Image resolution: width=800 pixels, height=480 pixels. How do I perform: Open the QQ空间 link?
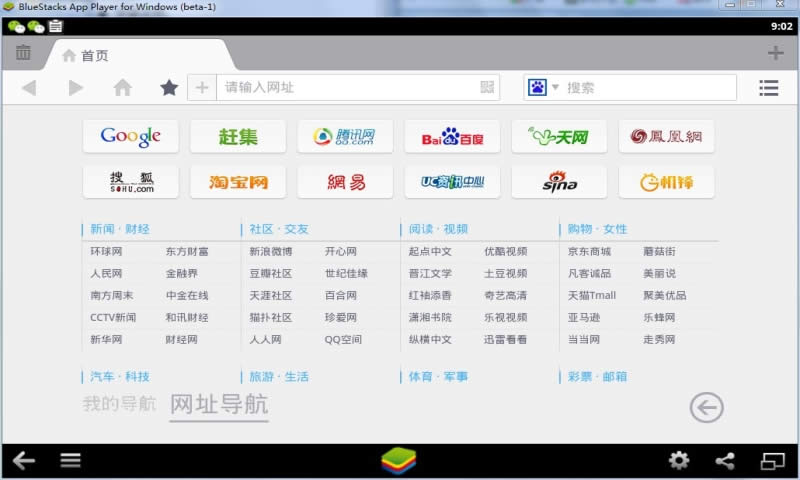tap(343, 339)
